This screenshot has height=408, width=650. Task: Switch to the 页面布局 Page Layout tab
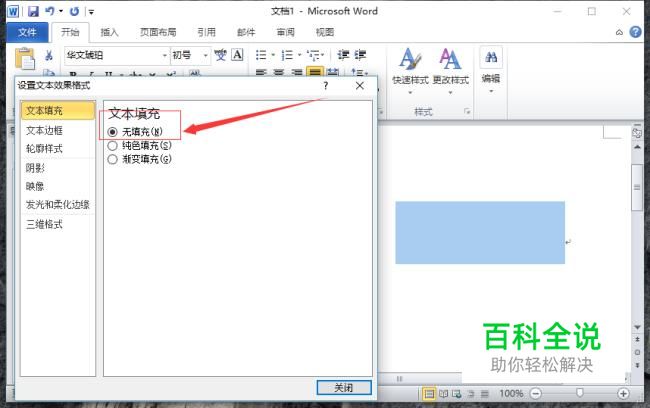tap(158, 32)
